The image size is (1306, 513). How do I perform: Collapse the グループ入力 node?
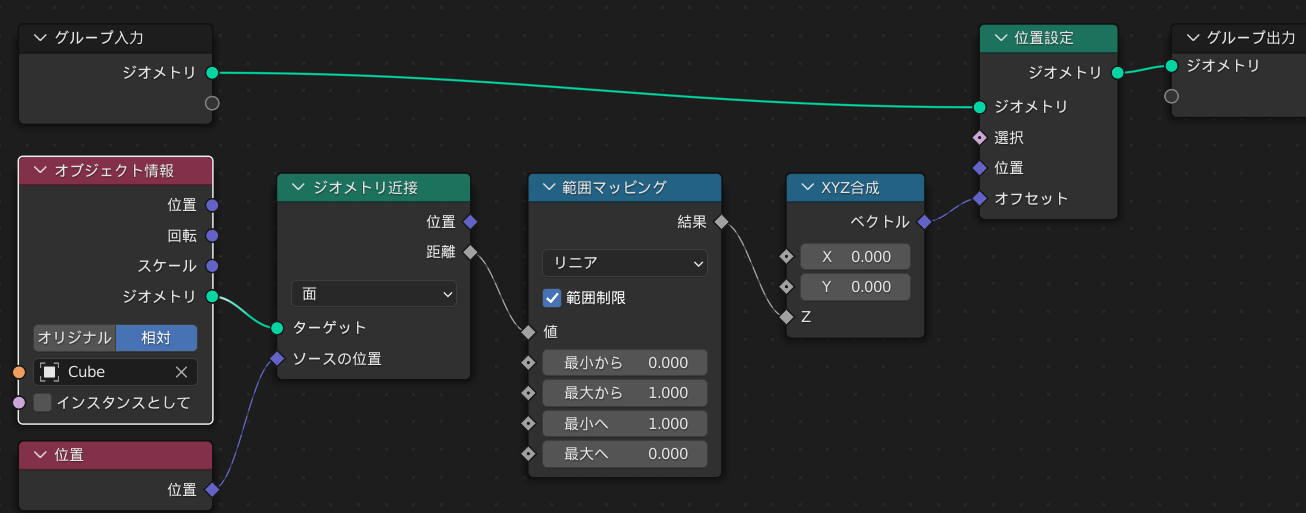click(x=40, y=38)
